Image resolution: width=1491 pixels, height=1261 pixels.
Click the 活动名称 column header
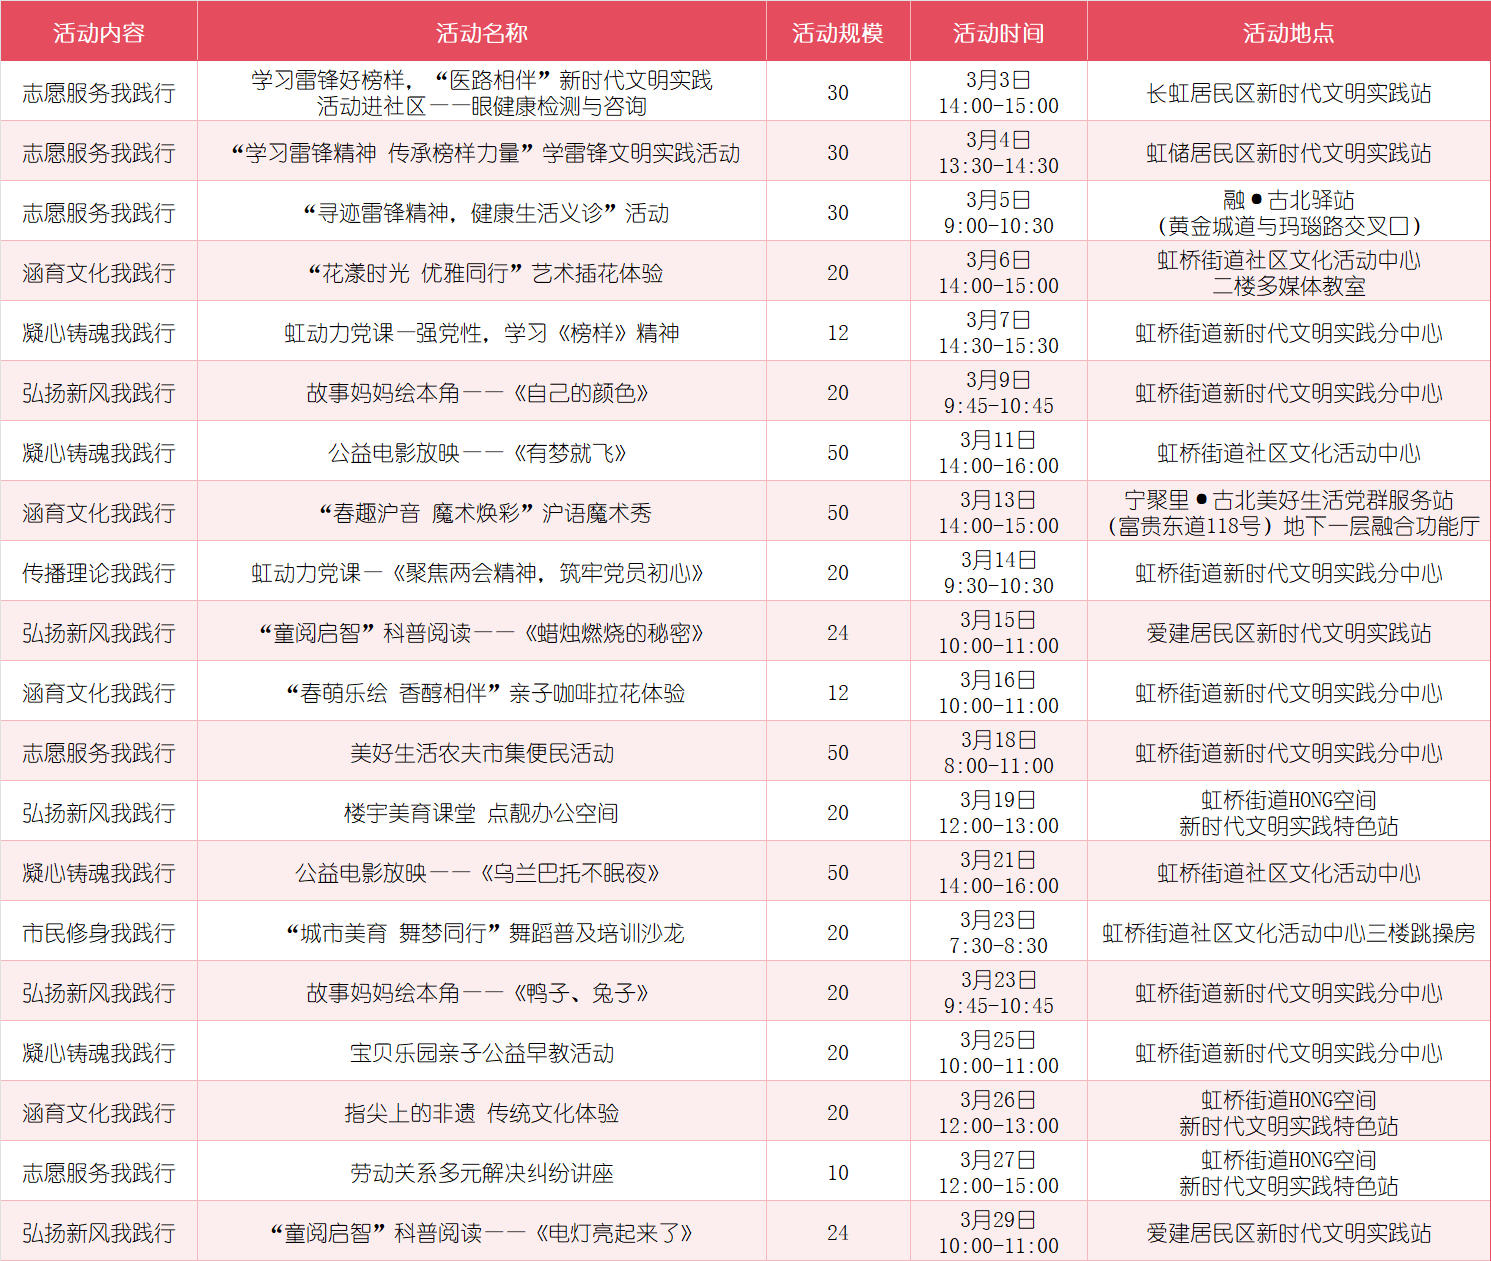coord(483,31)
